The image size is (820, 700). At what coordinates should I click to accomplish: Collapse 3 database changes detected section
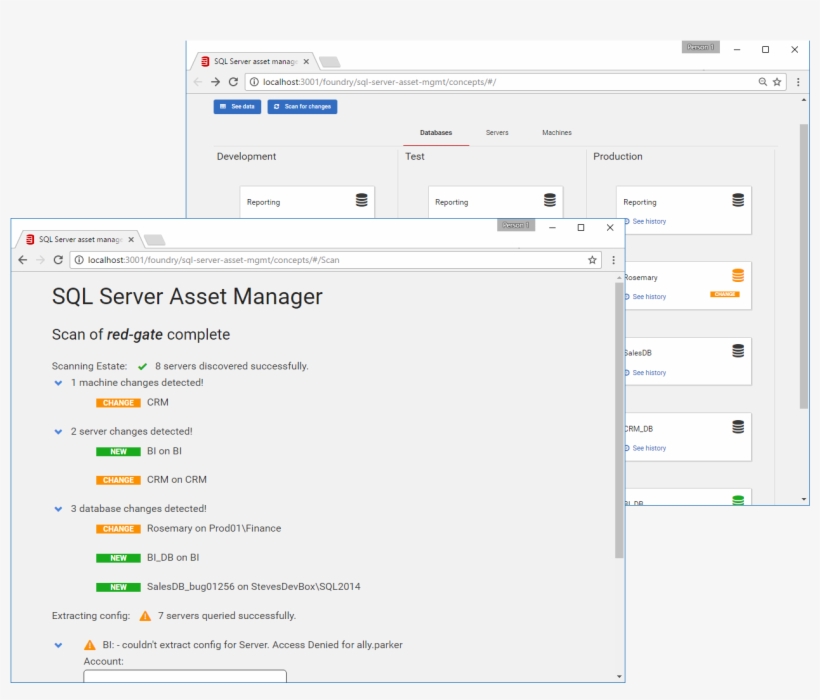pos(58,509)
